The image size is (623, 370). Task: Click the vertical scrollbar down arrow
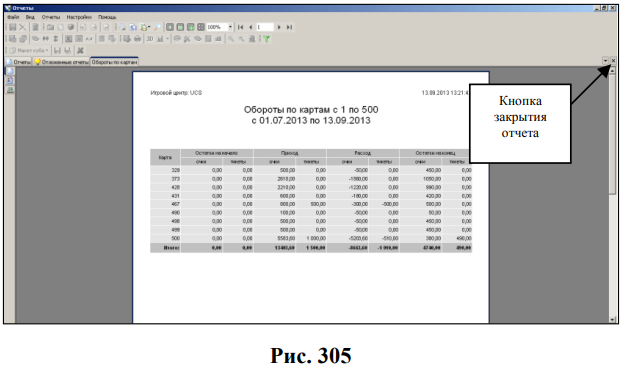(612, 320)
